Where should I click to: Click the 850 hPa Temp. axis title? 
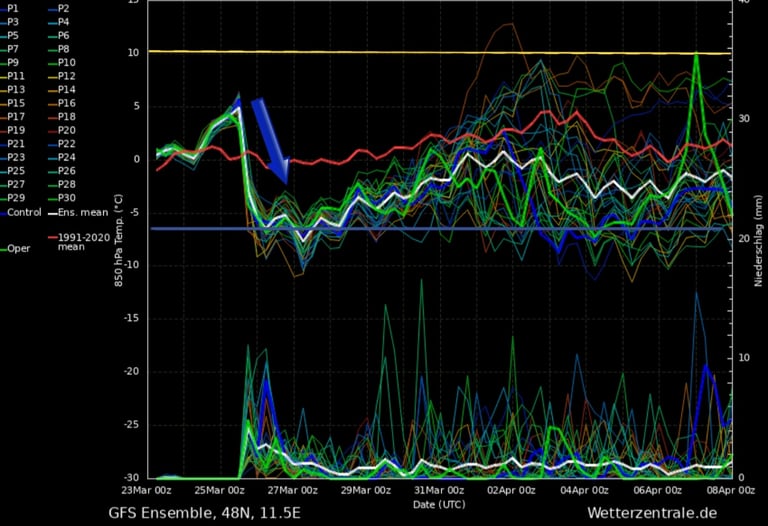[x=119, y=240]
